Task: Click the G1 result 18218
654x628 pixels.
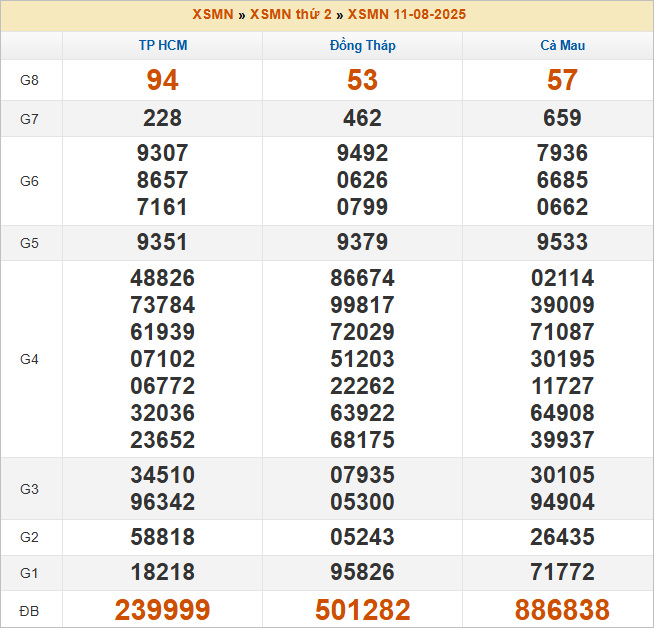Action: (162, 573)
